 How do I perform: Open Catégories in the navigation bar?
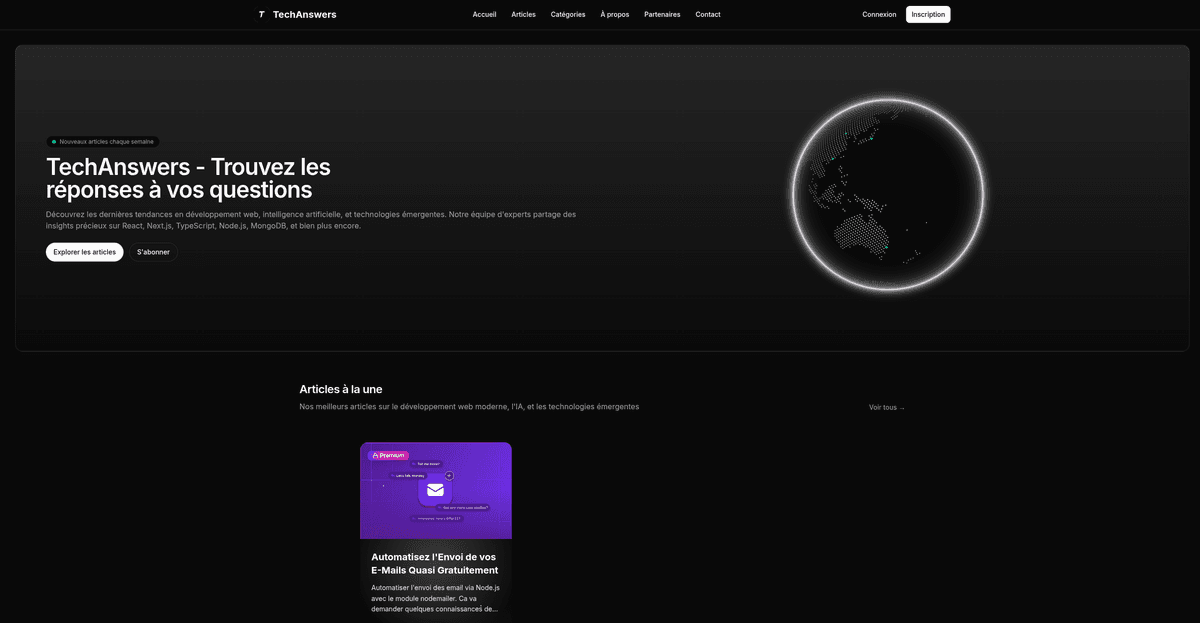(568, 14)
